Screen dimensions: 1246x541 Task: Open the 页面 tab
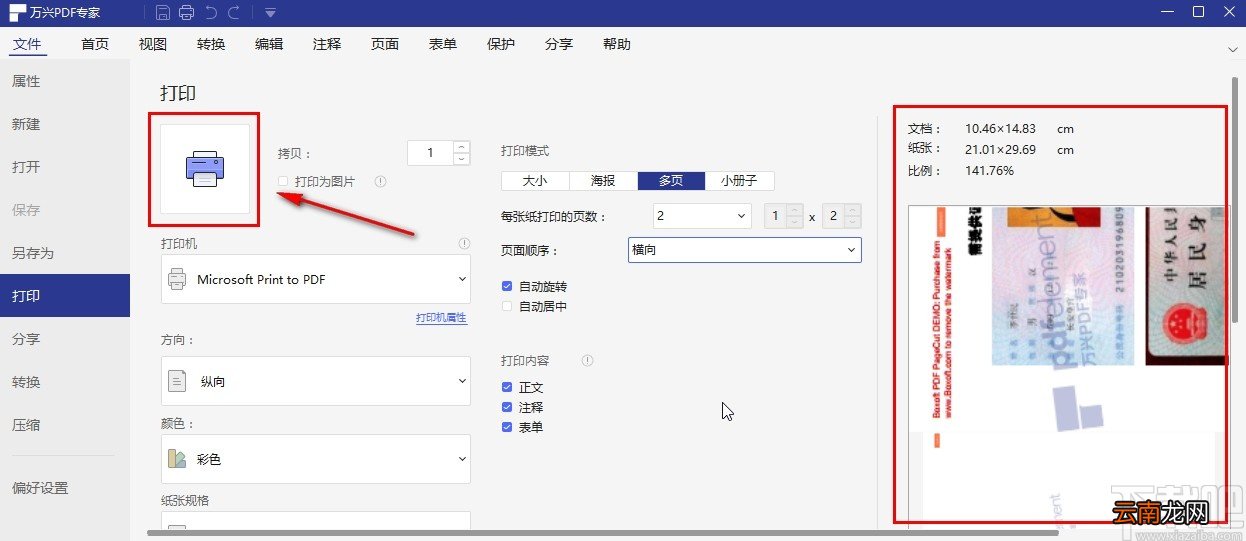coord(385,44)
